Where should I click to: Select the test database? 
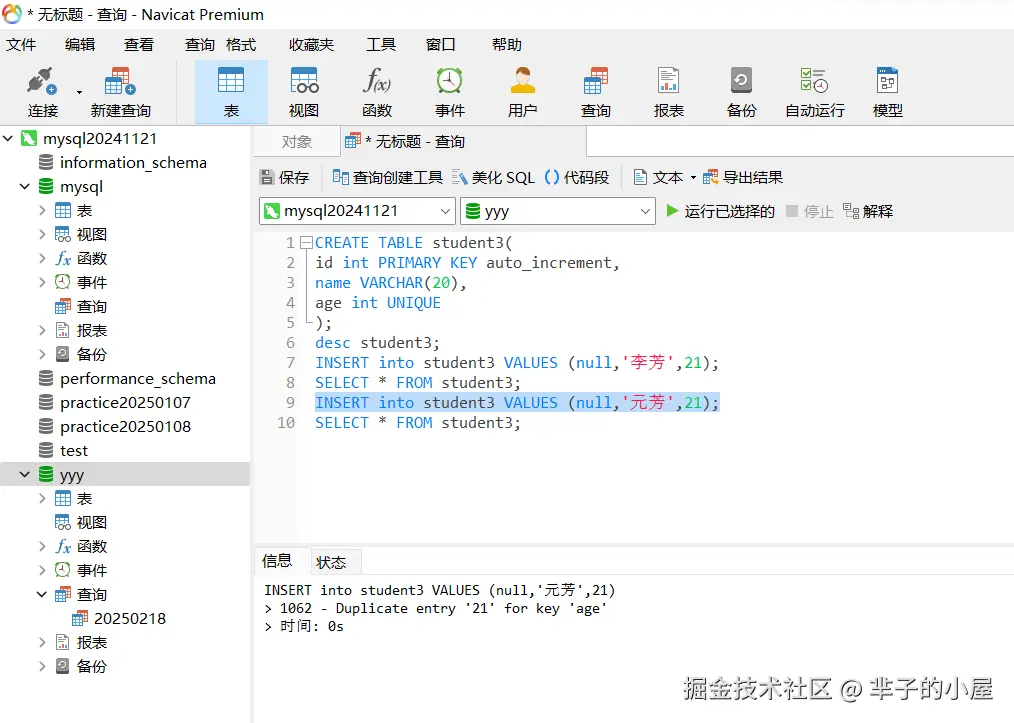click(63, 450)
